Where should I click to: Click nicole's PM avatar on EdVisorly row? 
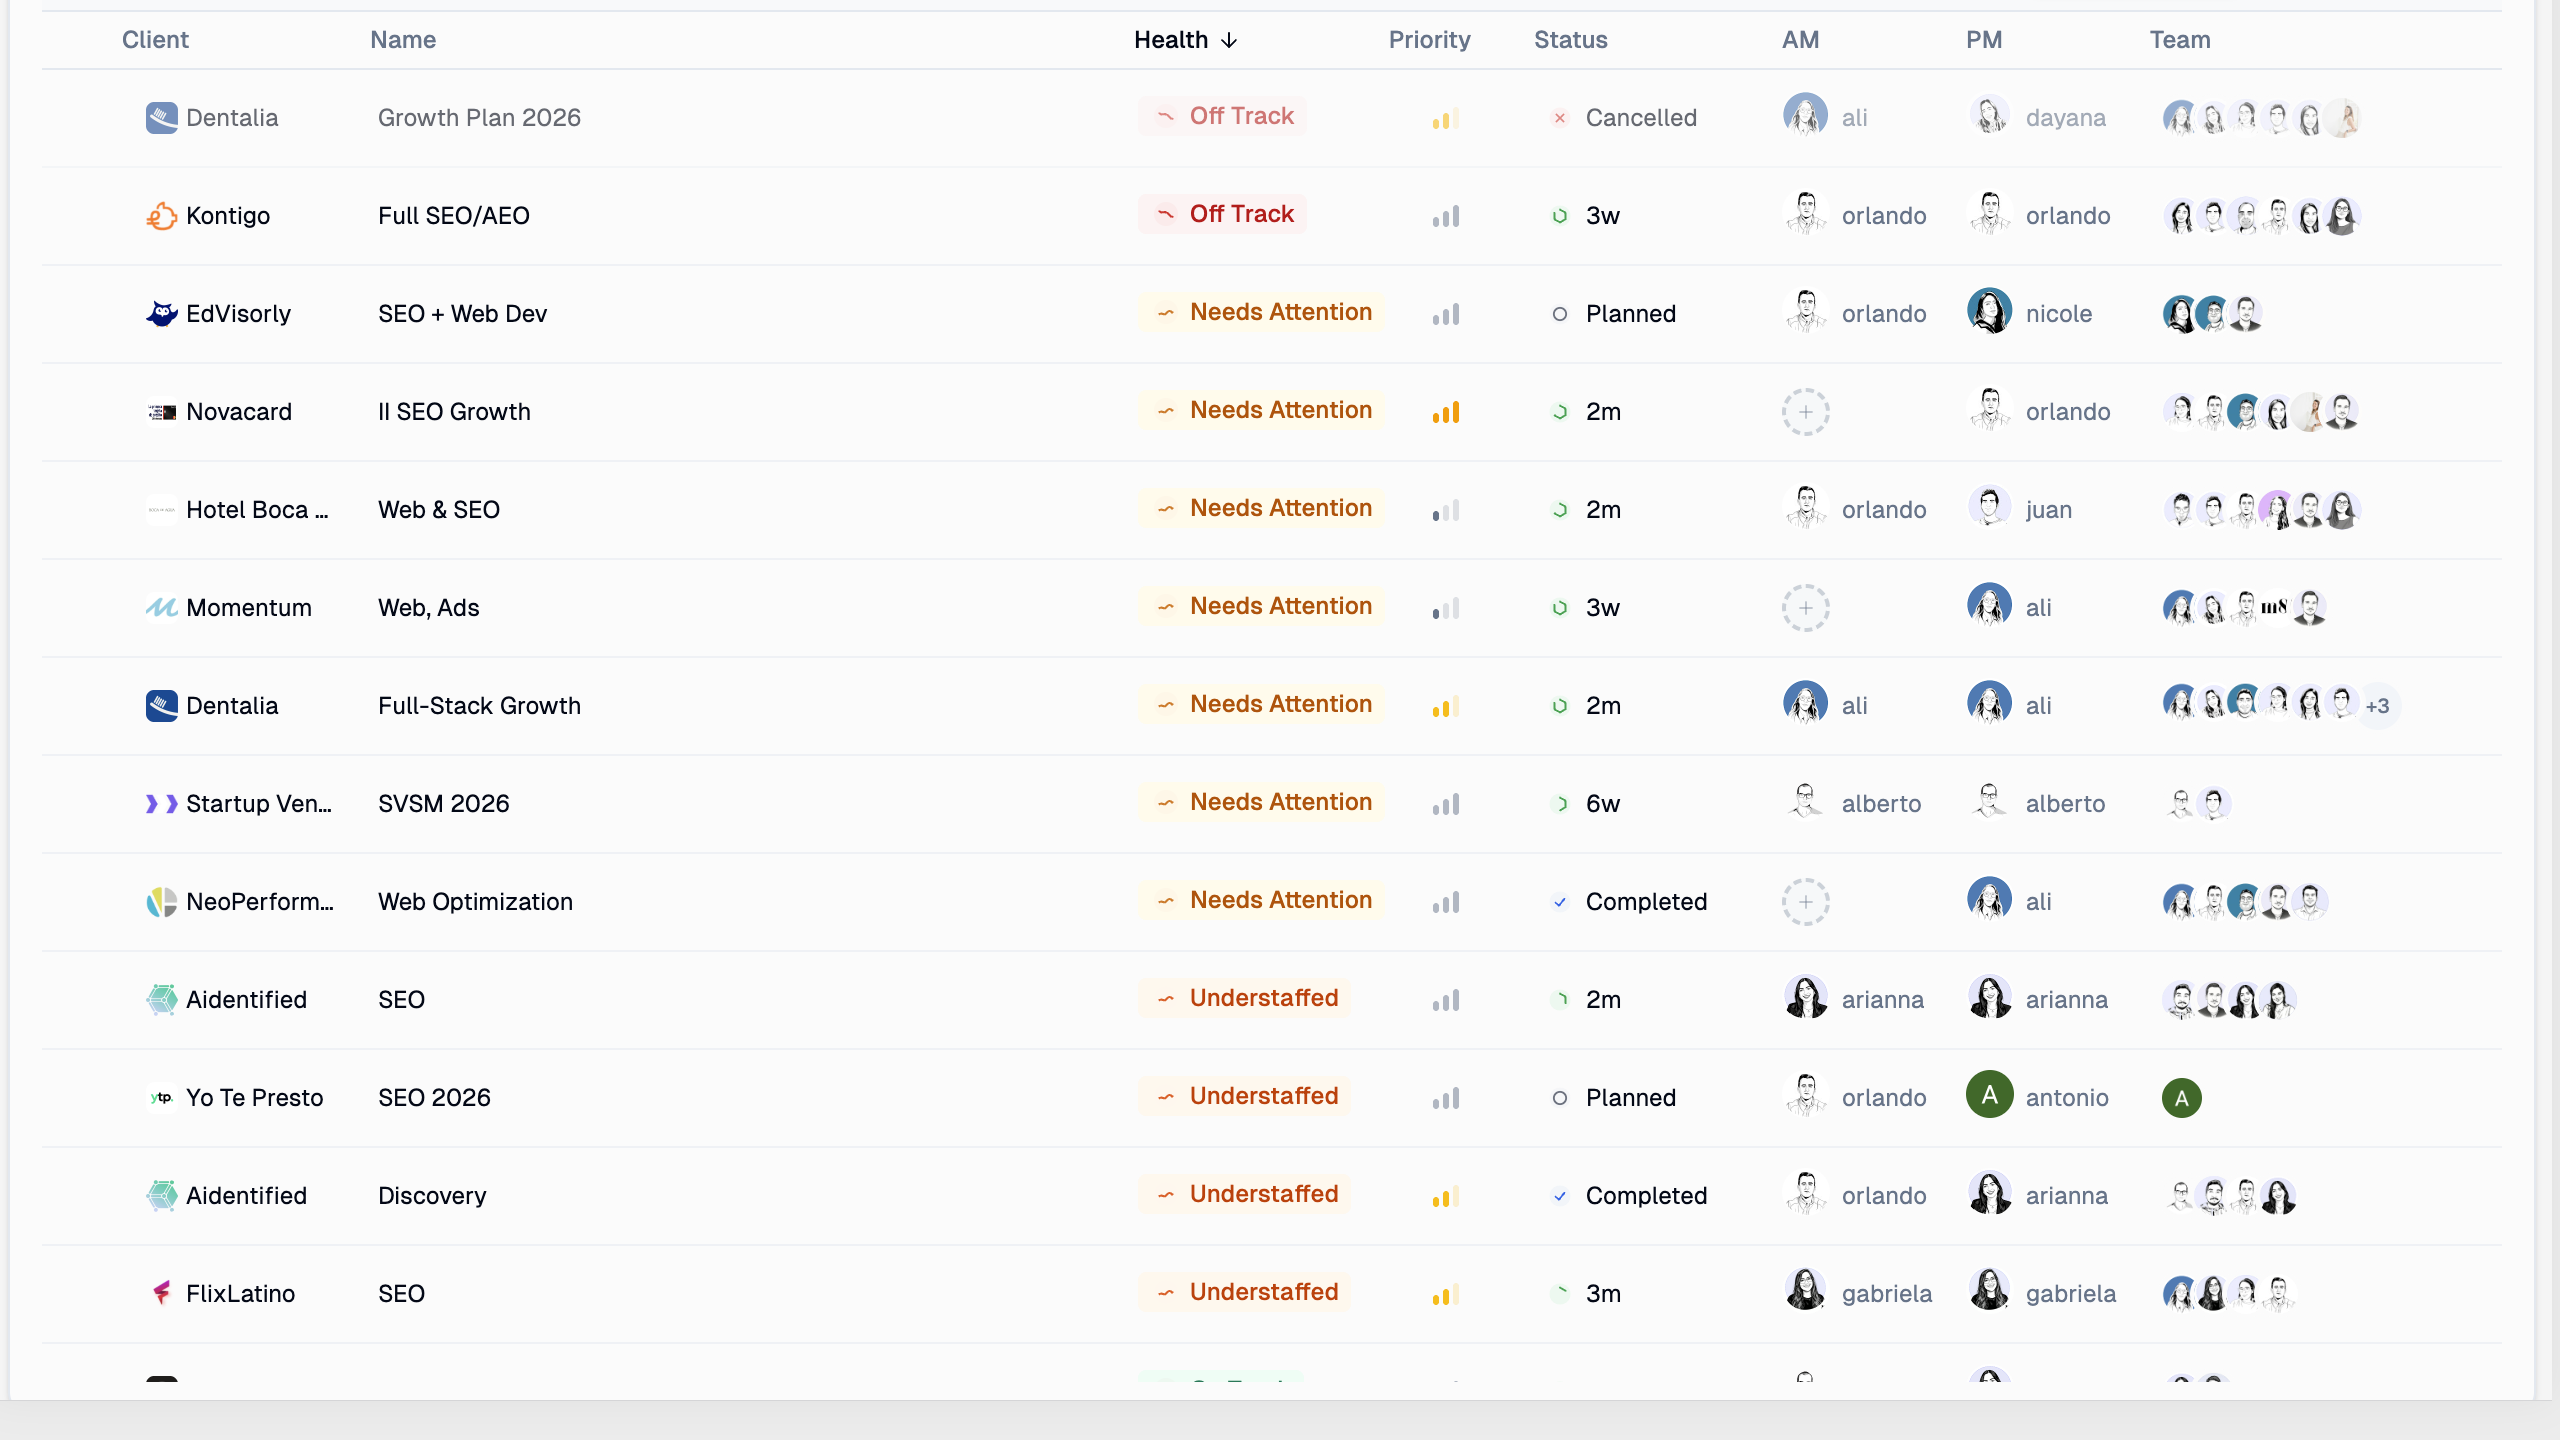point(1991,312)
